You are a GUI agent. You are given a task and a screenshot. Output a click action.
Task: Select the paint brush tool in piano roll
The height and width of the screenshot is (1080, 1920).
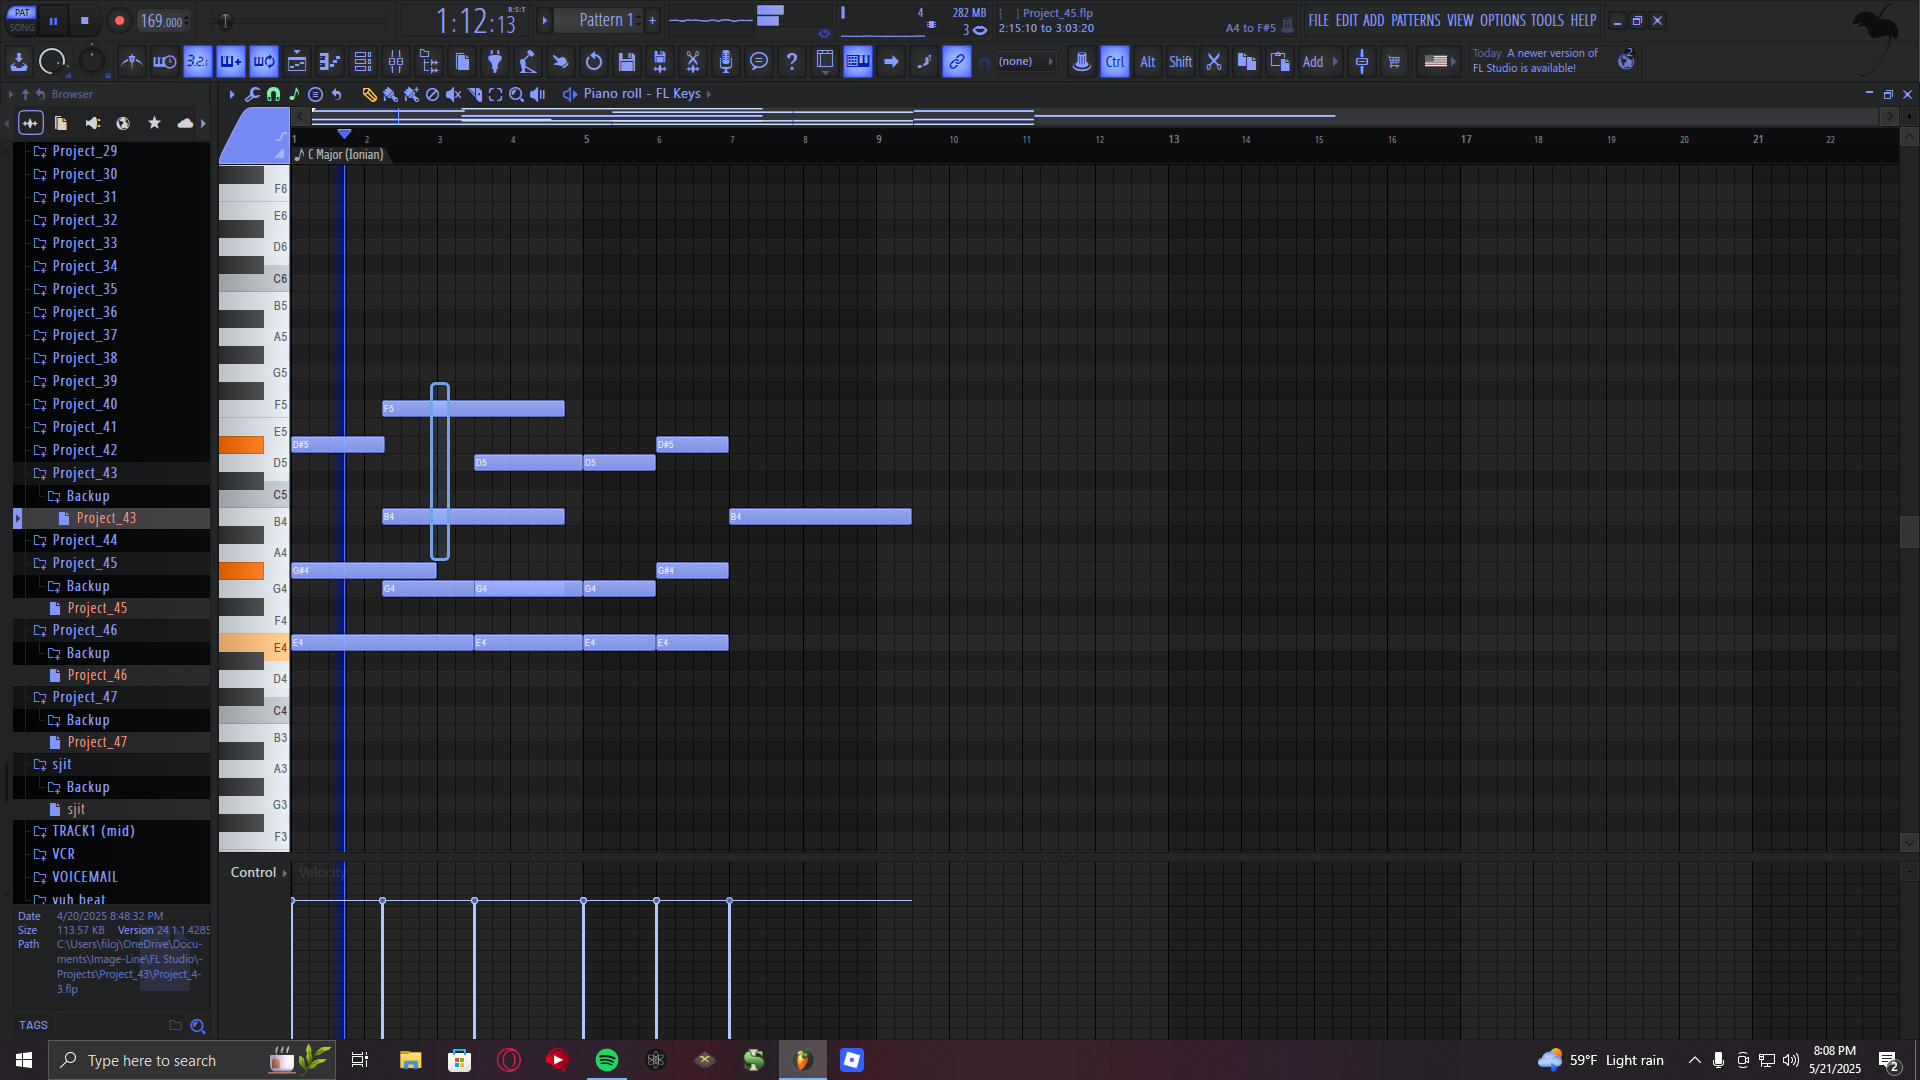click(390, 94)
